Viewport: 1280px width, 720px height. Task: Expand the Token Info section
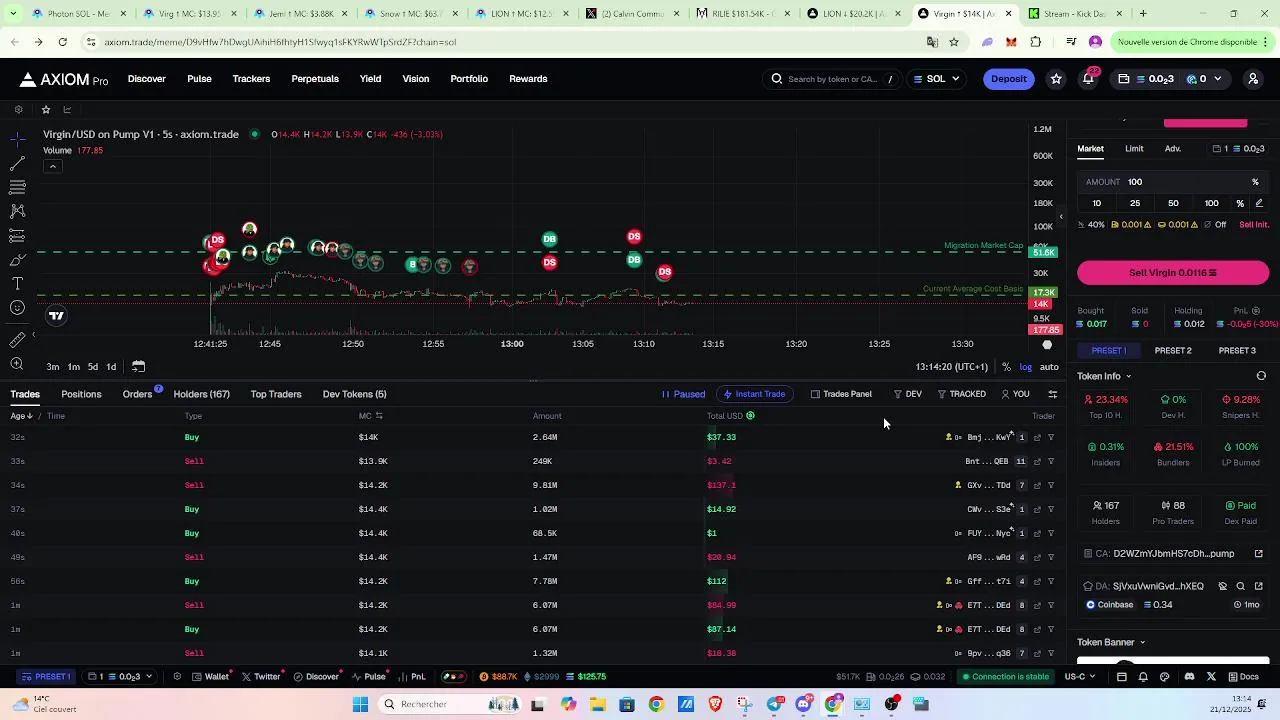[x=1104, y=376]
